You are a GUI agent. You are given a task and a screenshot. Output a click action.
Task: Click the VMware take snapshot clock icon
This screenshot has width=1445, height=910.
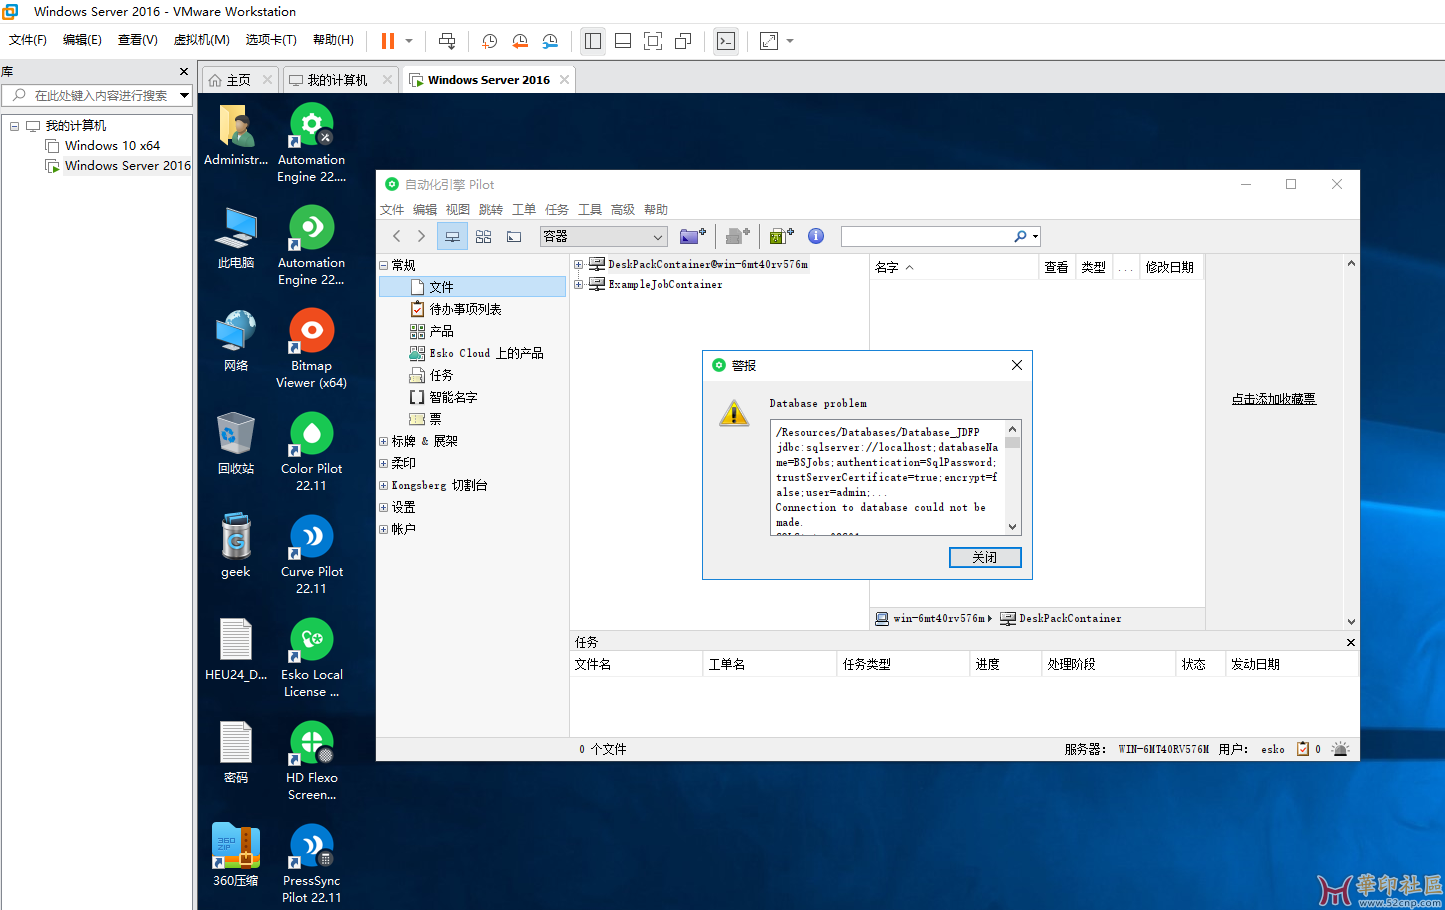pyautogui.click(x=489, y=41)
